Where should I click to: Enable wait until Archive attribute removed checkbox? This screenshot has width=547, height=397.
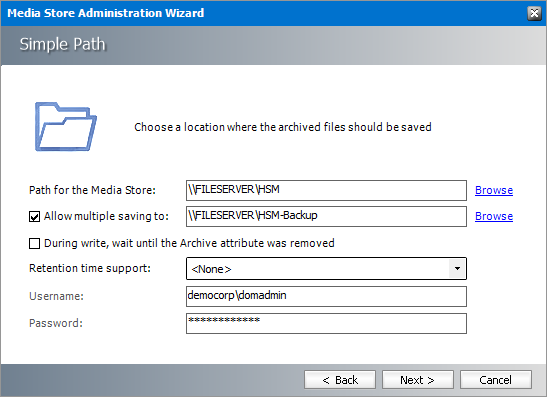point(34,243)
